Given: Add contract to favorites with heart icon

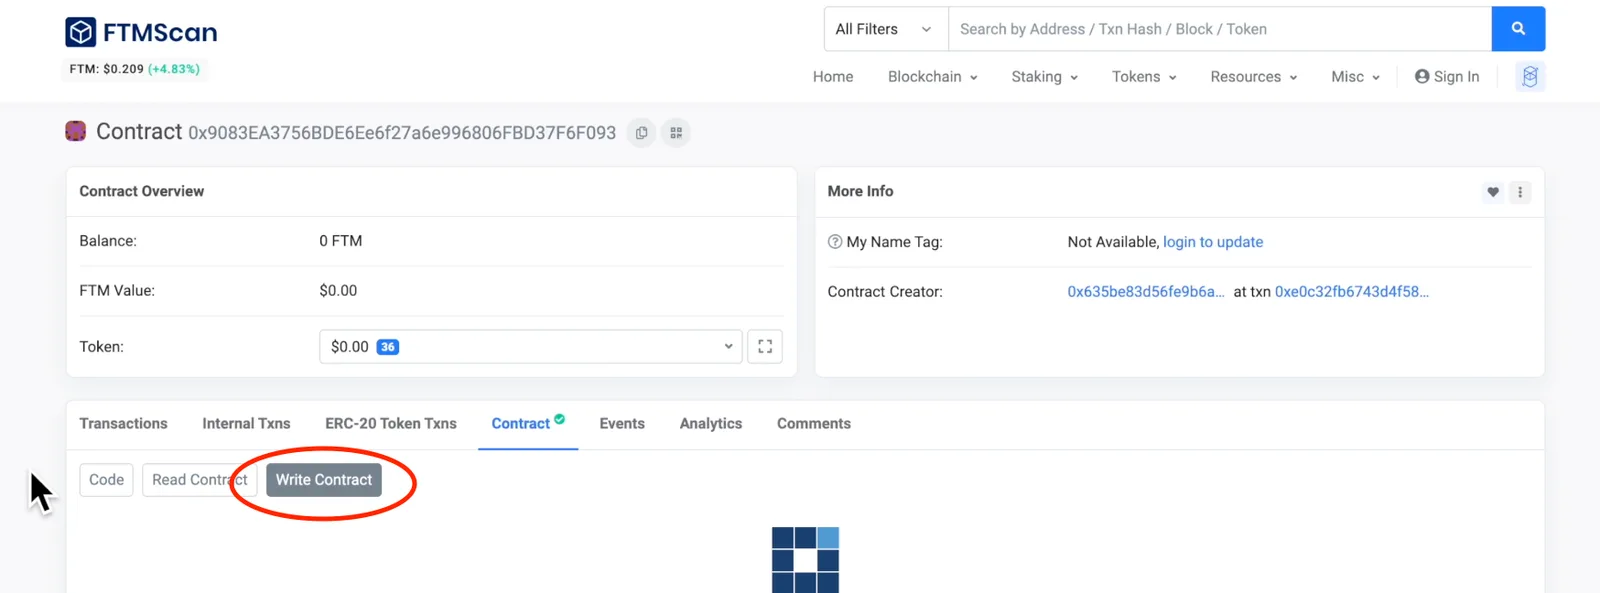Looking at the screenshot, I should point(1493,192).
